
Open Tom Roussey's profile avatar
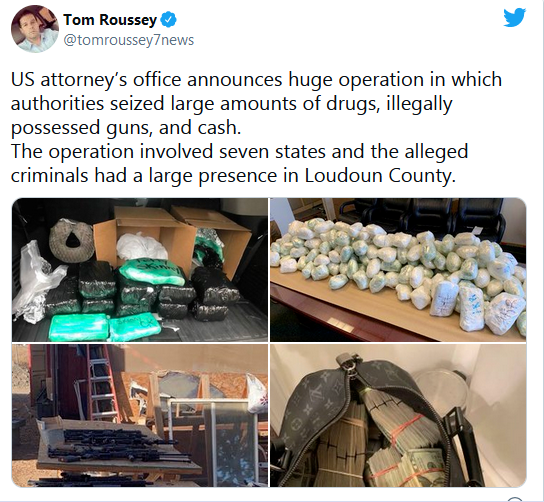[x=35, y=29]
